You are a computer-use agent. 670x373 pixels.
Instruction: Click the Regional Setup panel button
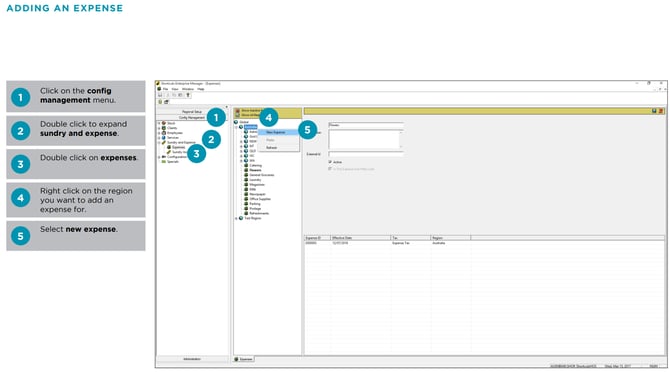coord(192,112)
